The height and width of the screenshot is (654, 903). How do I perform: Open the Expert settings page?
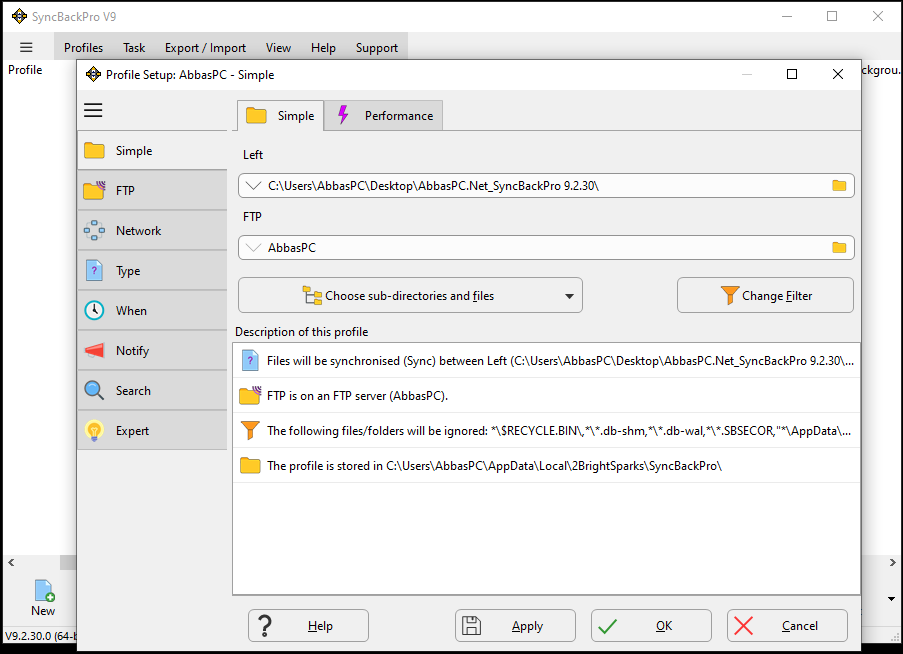click(153, 431)
